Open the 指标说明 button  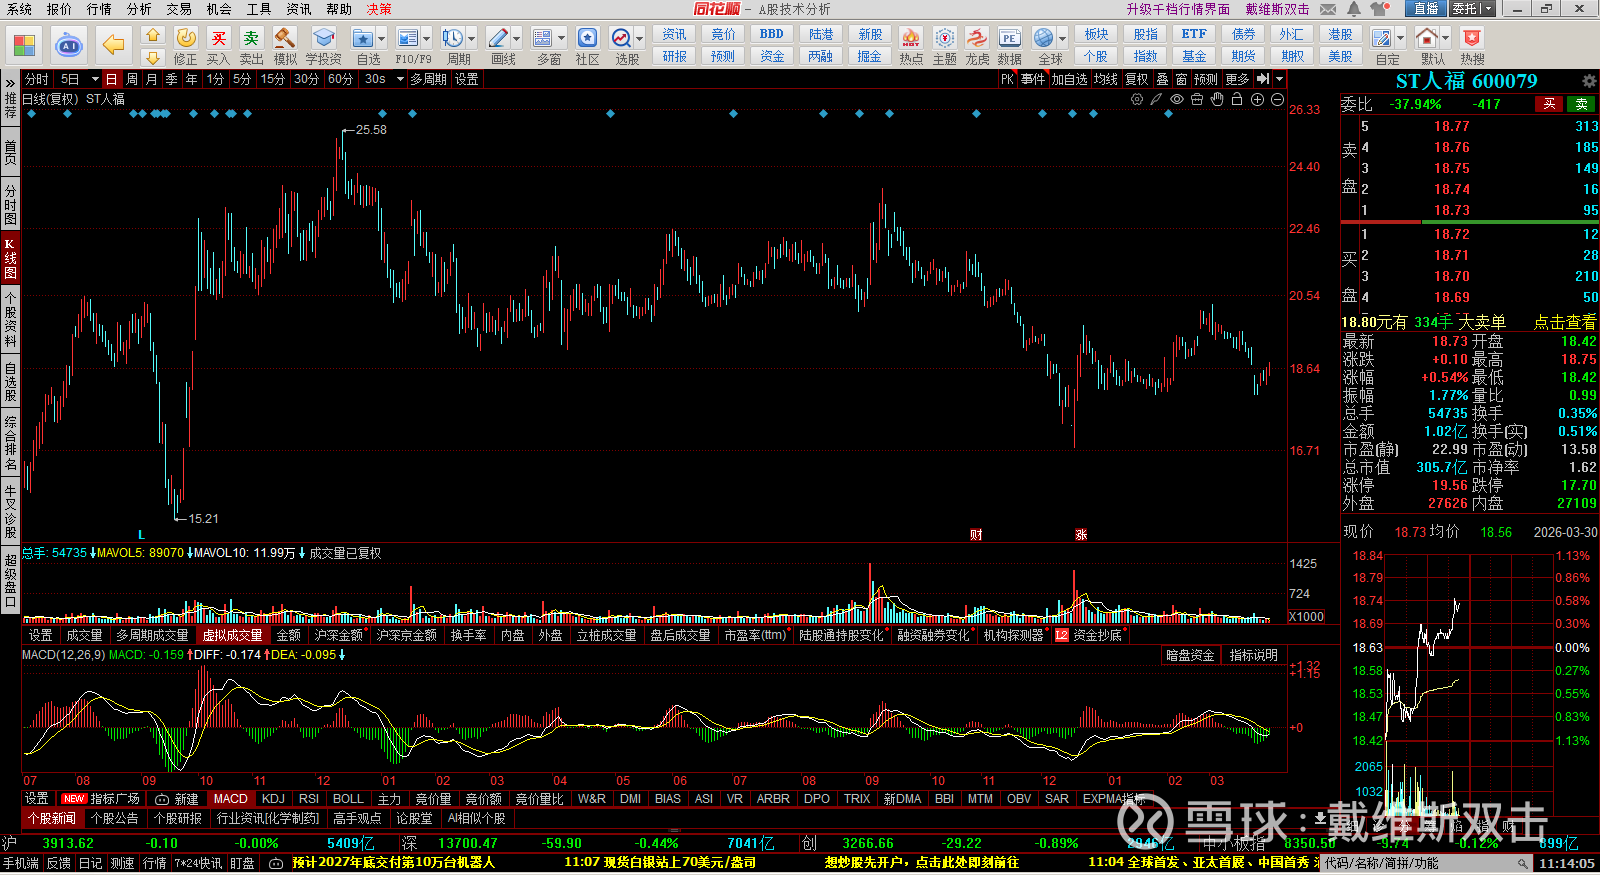click(x=1254, y=656)
